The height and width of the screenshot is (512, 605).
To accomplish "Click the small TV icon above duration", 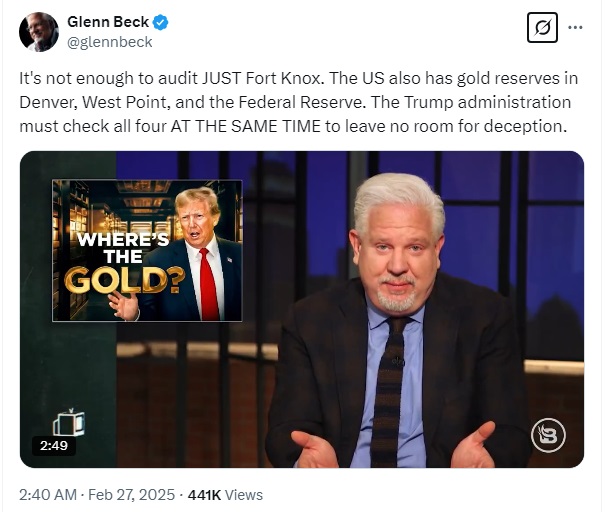I will click(x=69, y=423).
